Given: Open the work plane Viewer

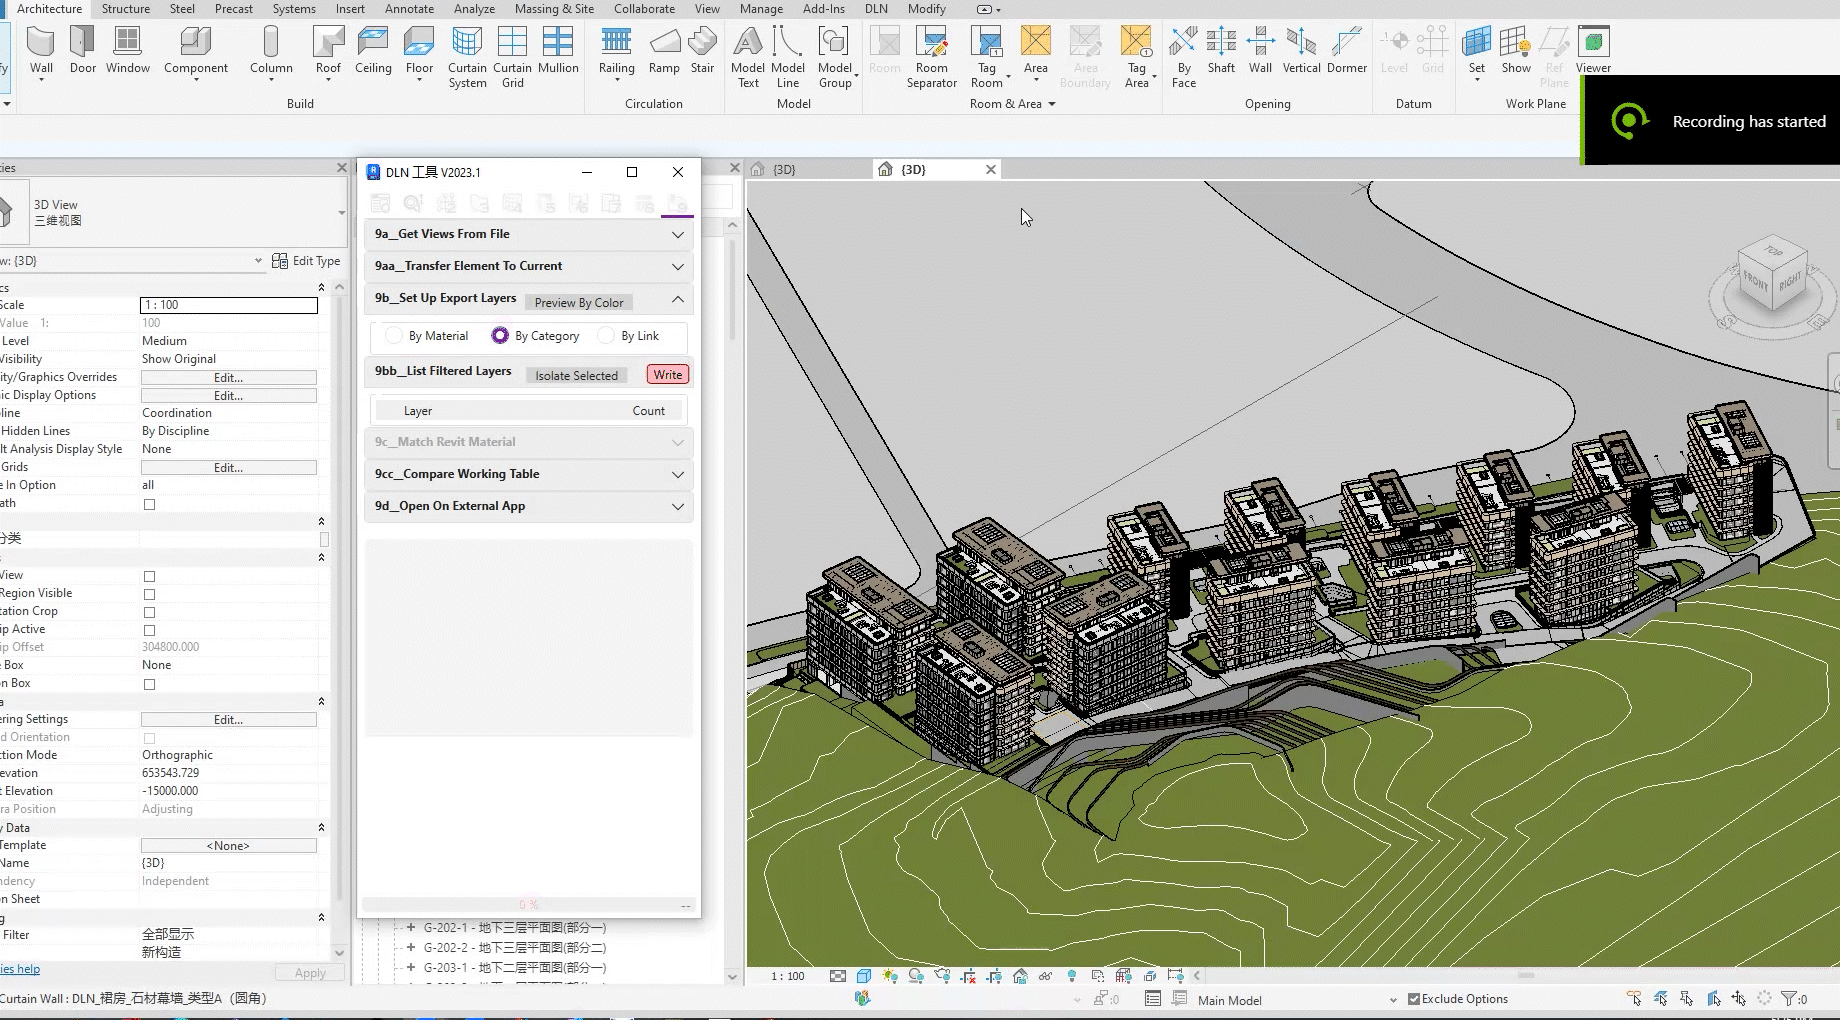Looking at the screenshot, I should point(1593,52).
